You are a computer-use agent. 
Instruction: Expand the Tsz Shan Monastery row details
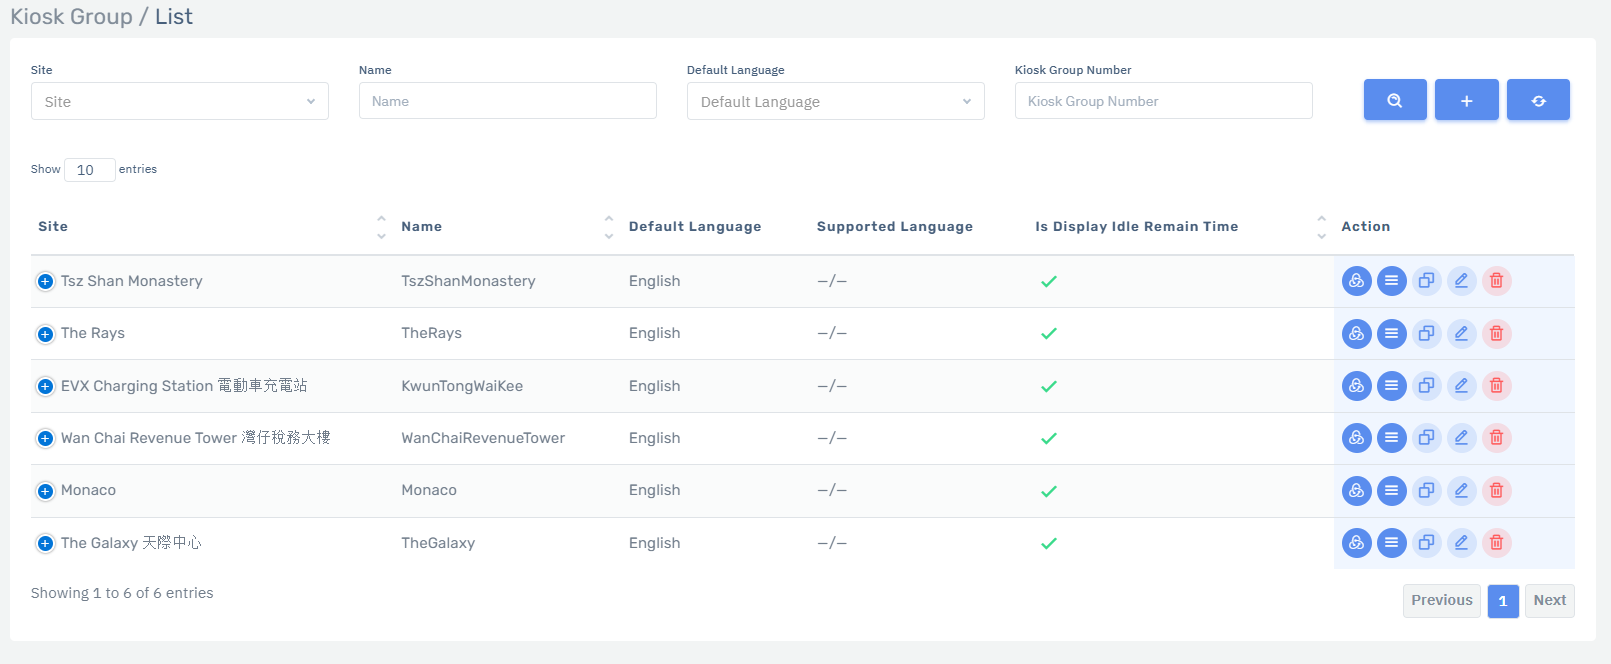click(x=45, y=282)
